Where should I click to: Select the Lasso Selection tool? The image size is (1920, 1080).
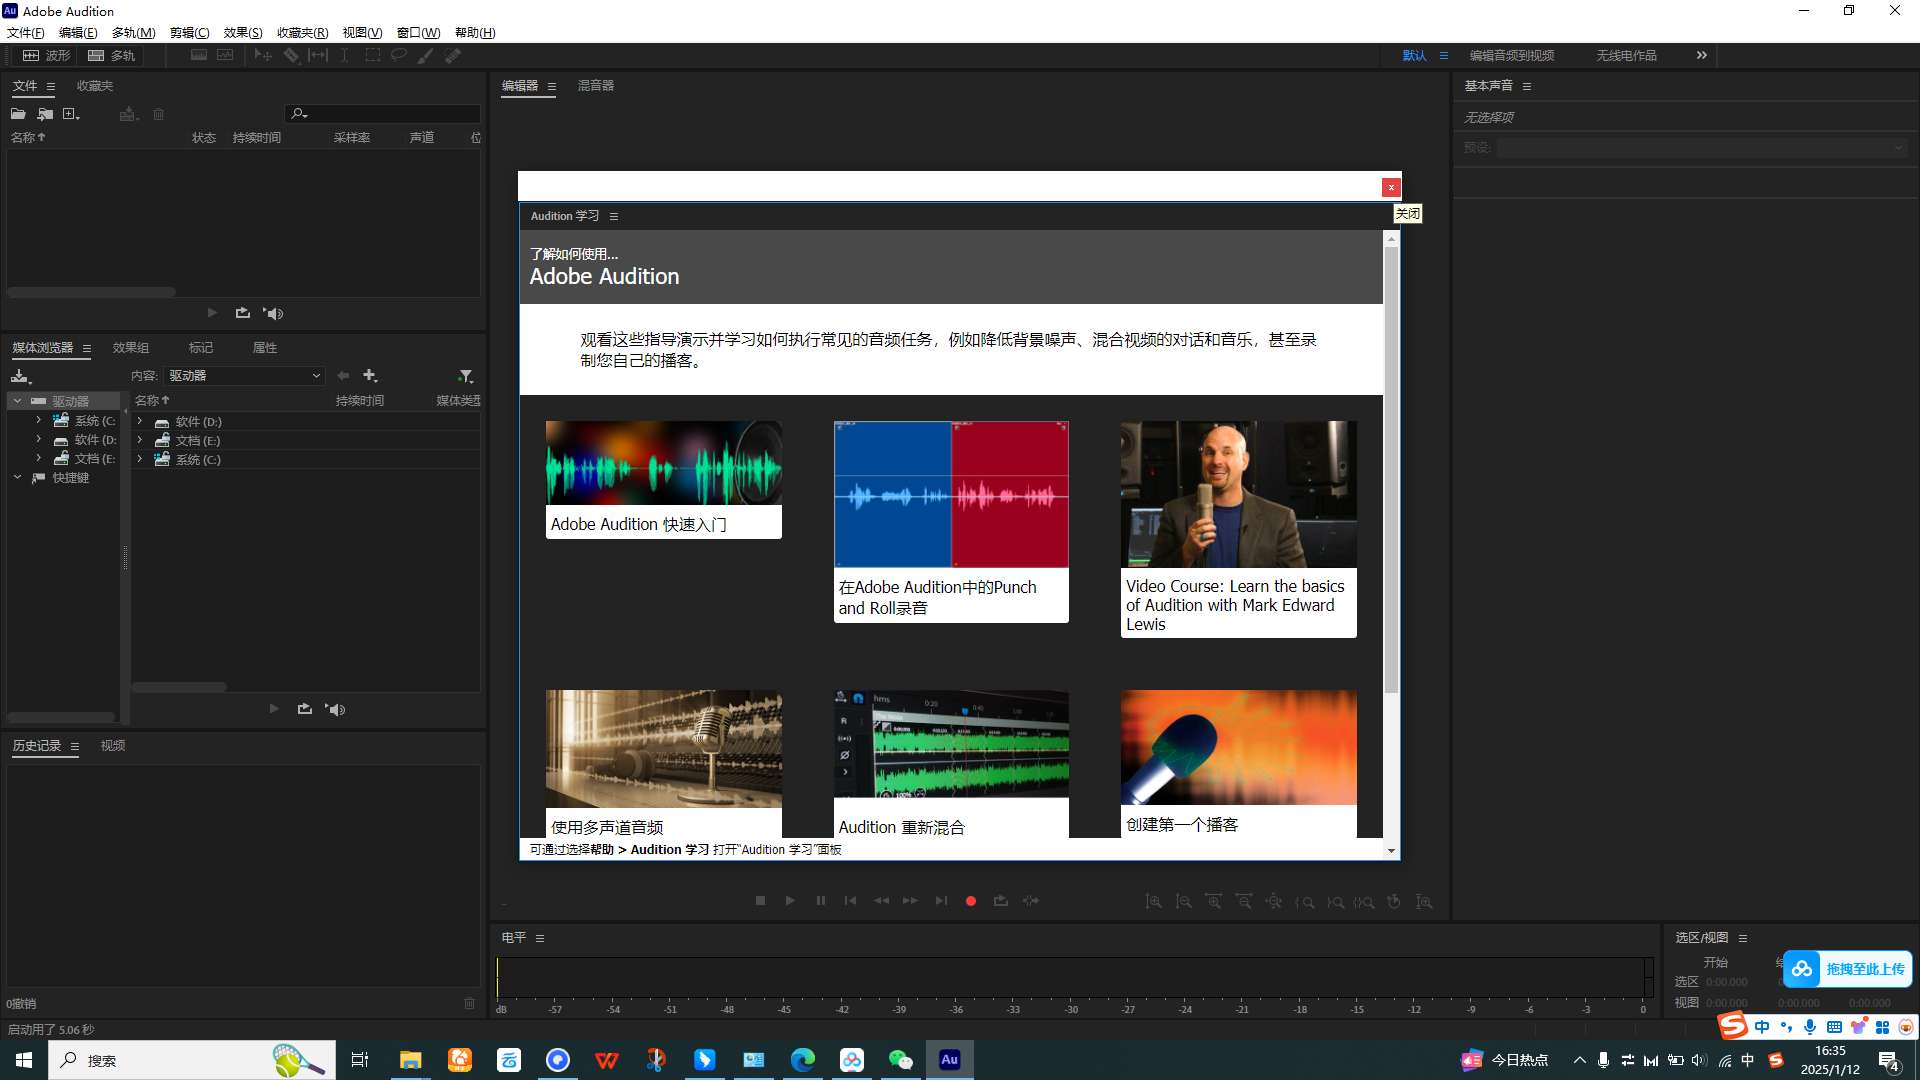[x=398, y=56]
